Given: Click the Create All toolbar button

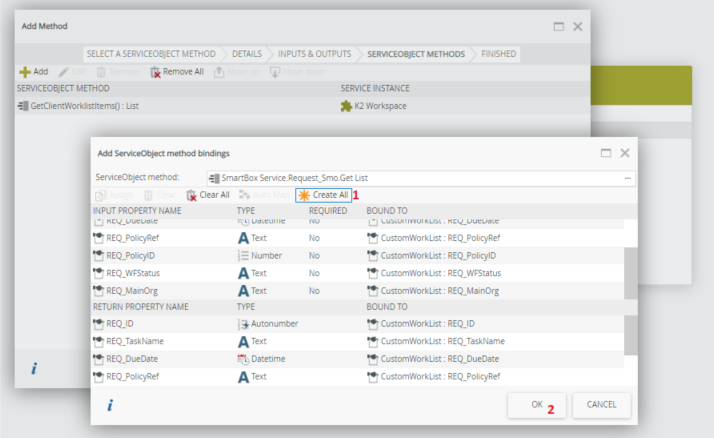Looking at the screenshot, I should (323, 194).
